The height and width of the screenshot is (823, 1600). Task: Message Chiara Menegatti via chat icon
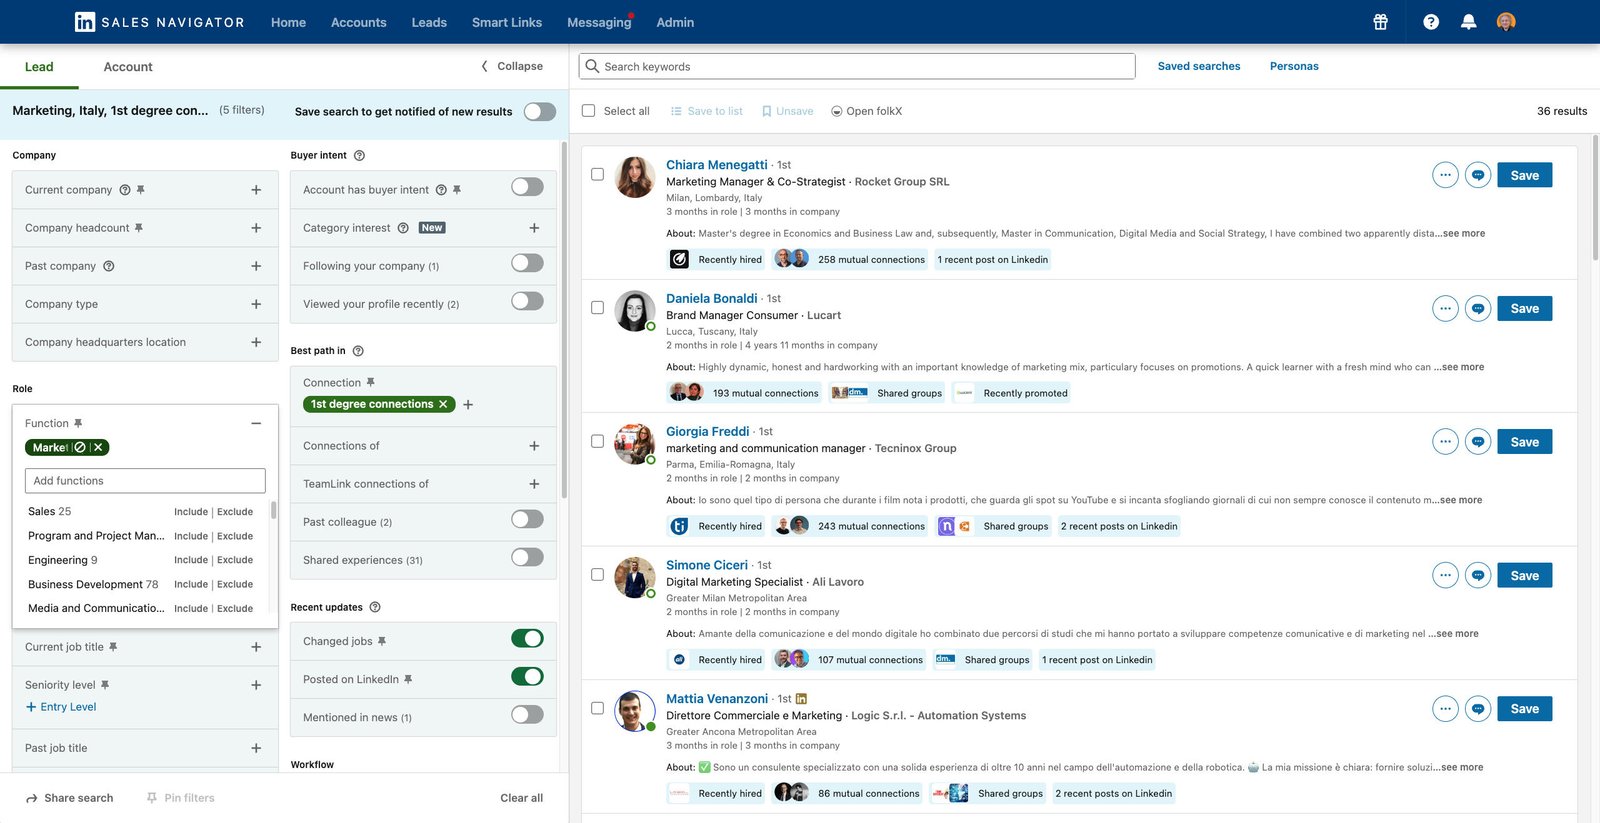(1478, 175)
